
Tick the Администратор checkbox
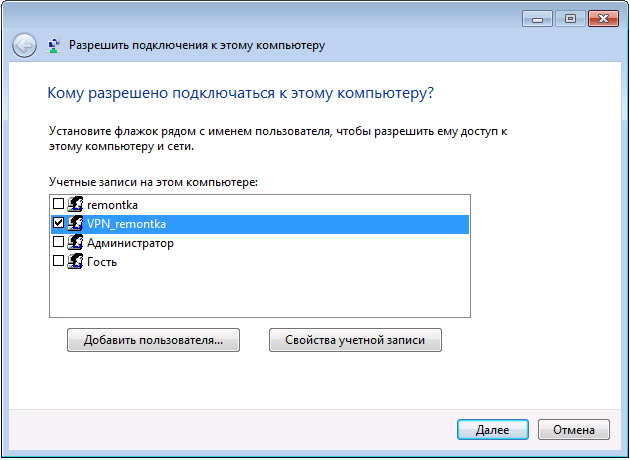click(58, 243)
